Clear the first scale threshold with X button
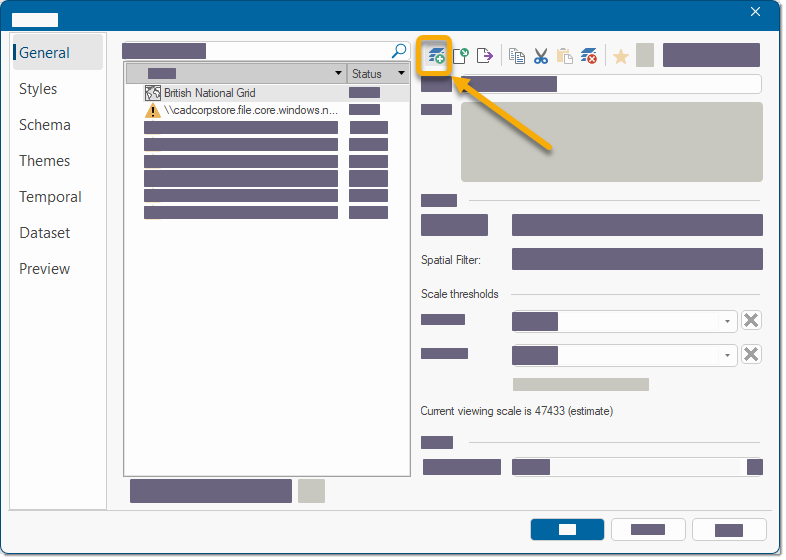This screenshot has width=786, height=560. [x=751, y=321]
